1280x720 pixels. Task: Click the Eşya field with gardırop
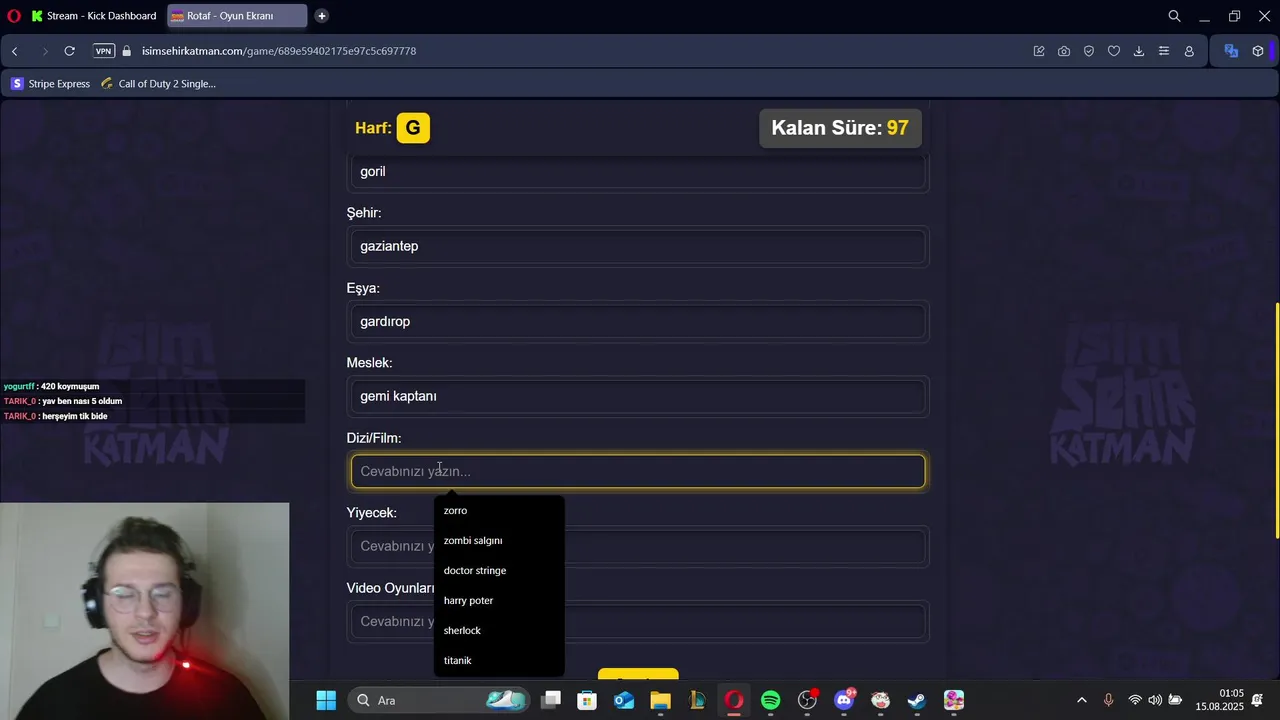[638, 321]
